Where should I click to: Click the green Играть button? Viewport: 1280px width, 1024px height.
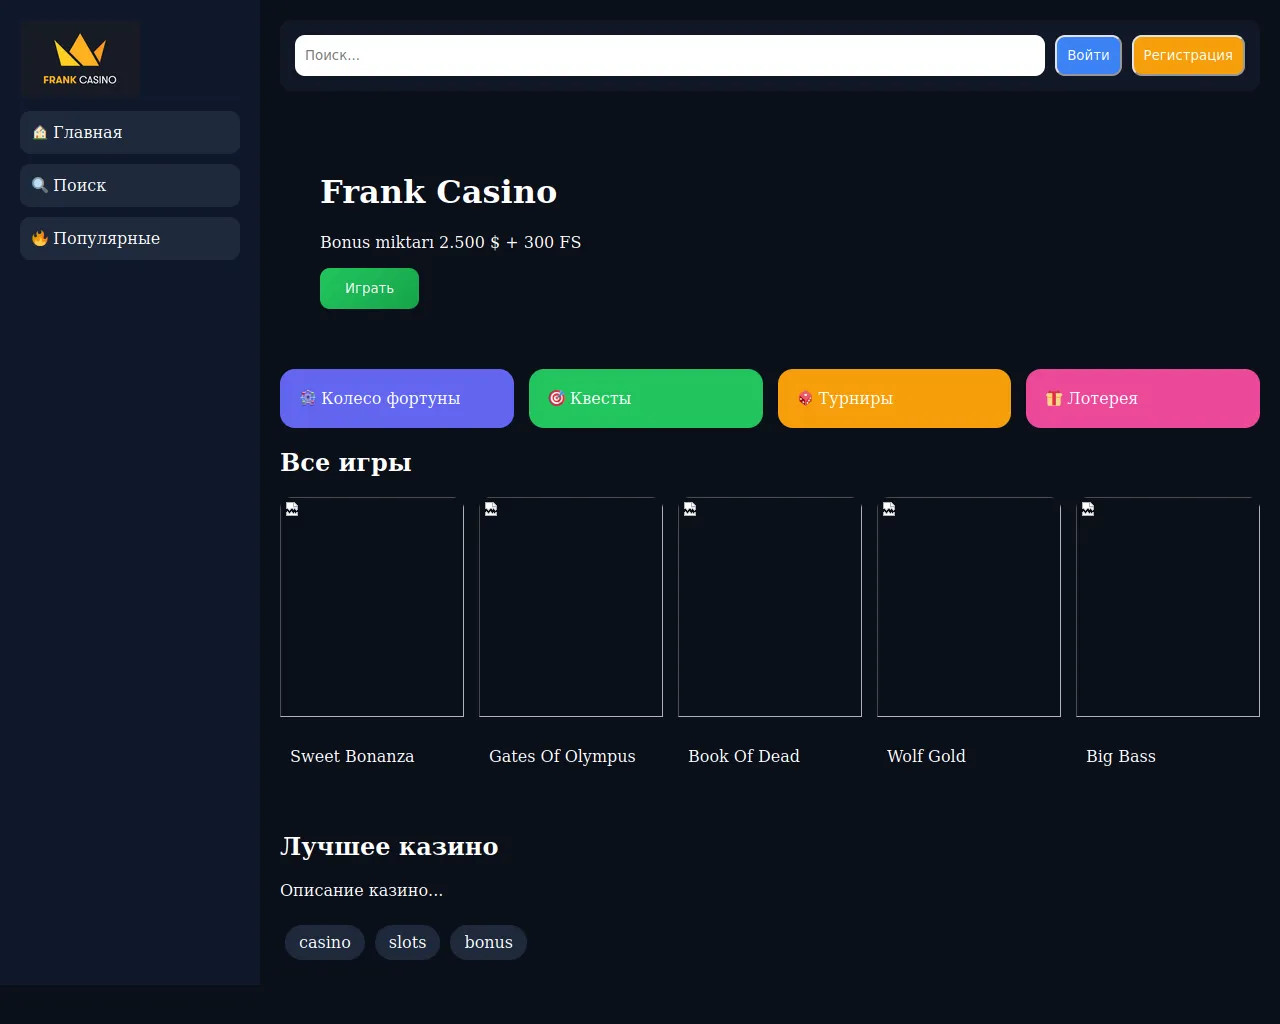369,288
